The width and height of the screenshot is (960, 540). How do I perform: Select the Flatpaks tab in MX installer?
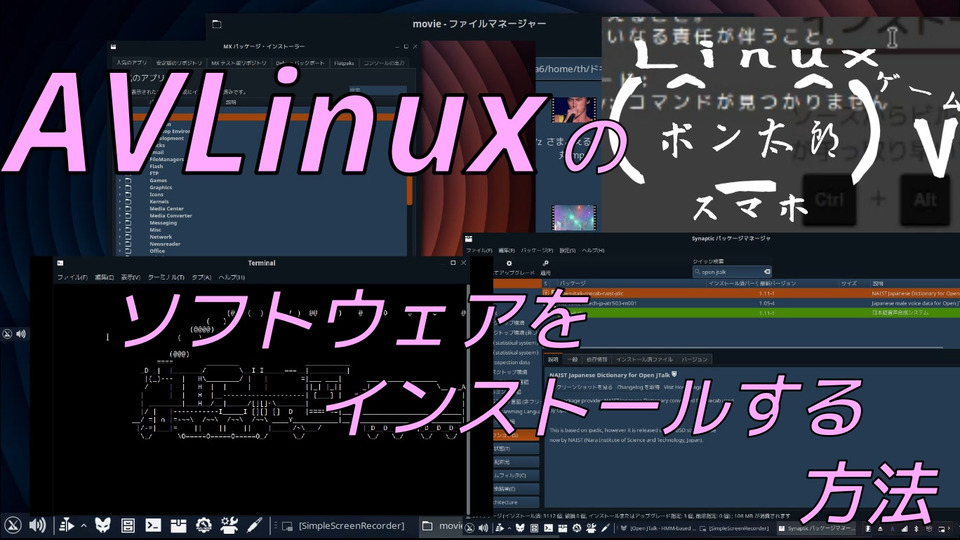(x=344, y=63)
